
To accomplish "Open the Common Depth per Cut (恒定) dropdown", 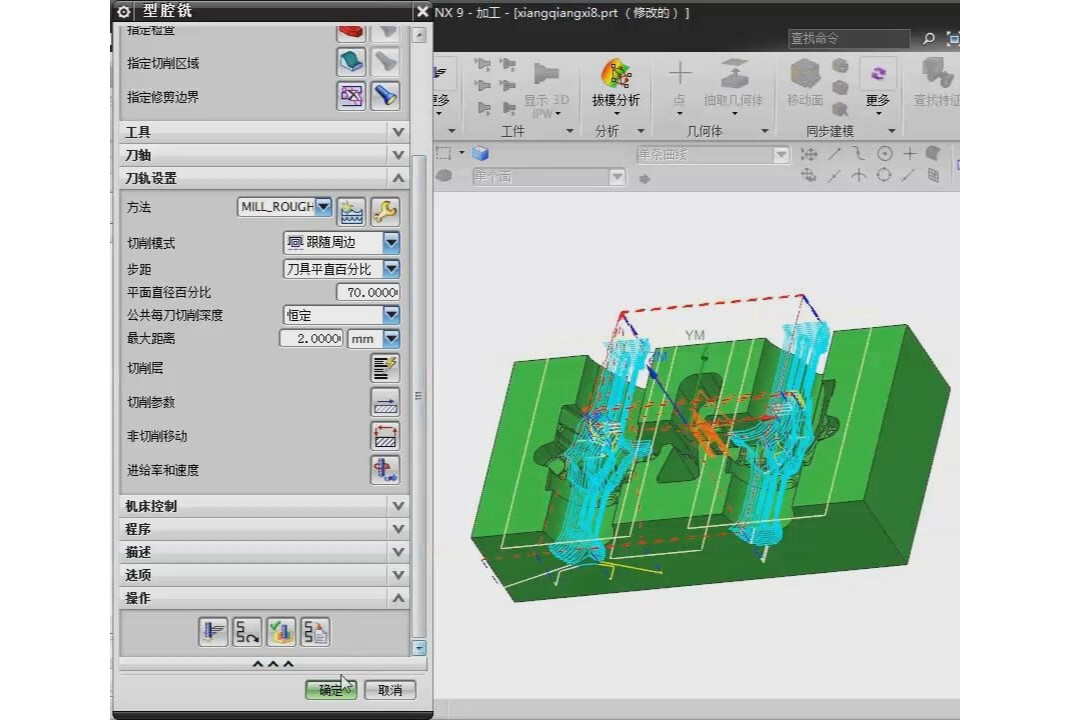I will [391, 315].
